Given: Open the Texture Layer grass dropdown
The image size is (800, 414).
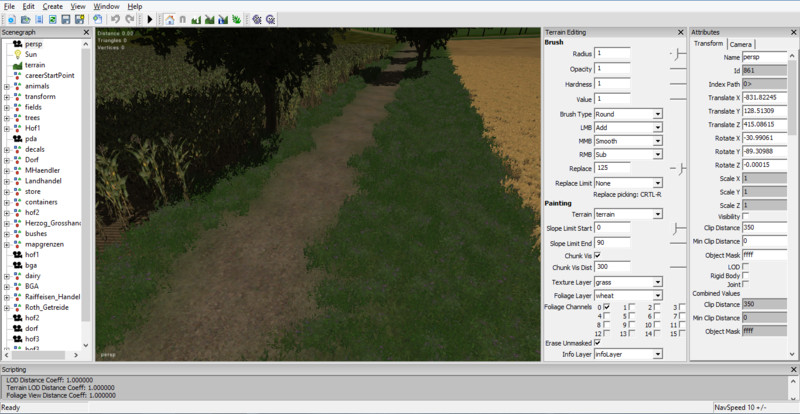Looking at the screenshot, I should point(628,282).
